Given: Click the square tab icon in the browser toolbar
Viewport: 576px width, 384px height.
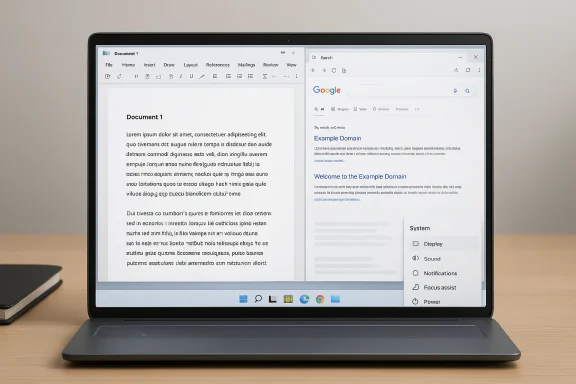Looking at the screenshot, I should (x=468, y=70).
